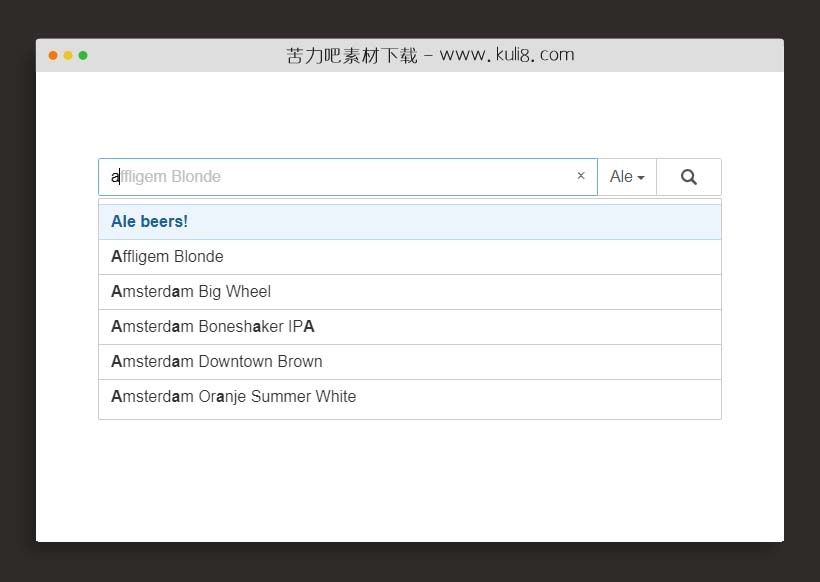Click the green dot in the title bar
820x582 pixels.
click(83, 55)
